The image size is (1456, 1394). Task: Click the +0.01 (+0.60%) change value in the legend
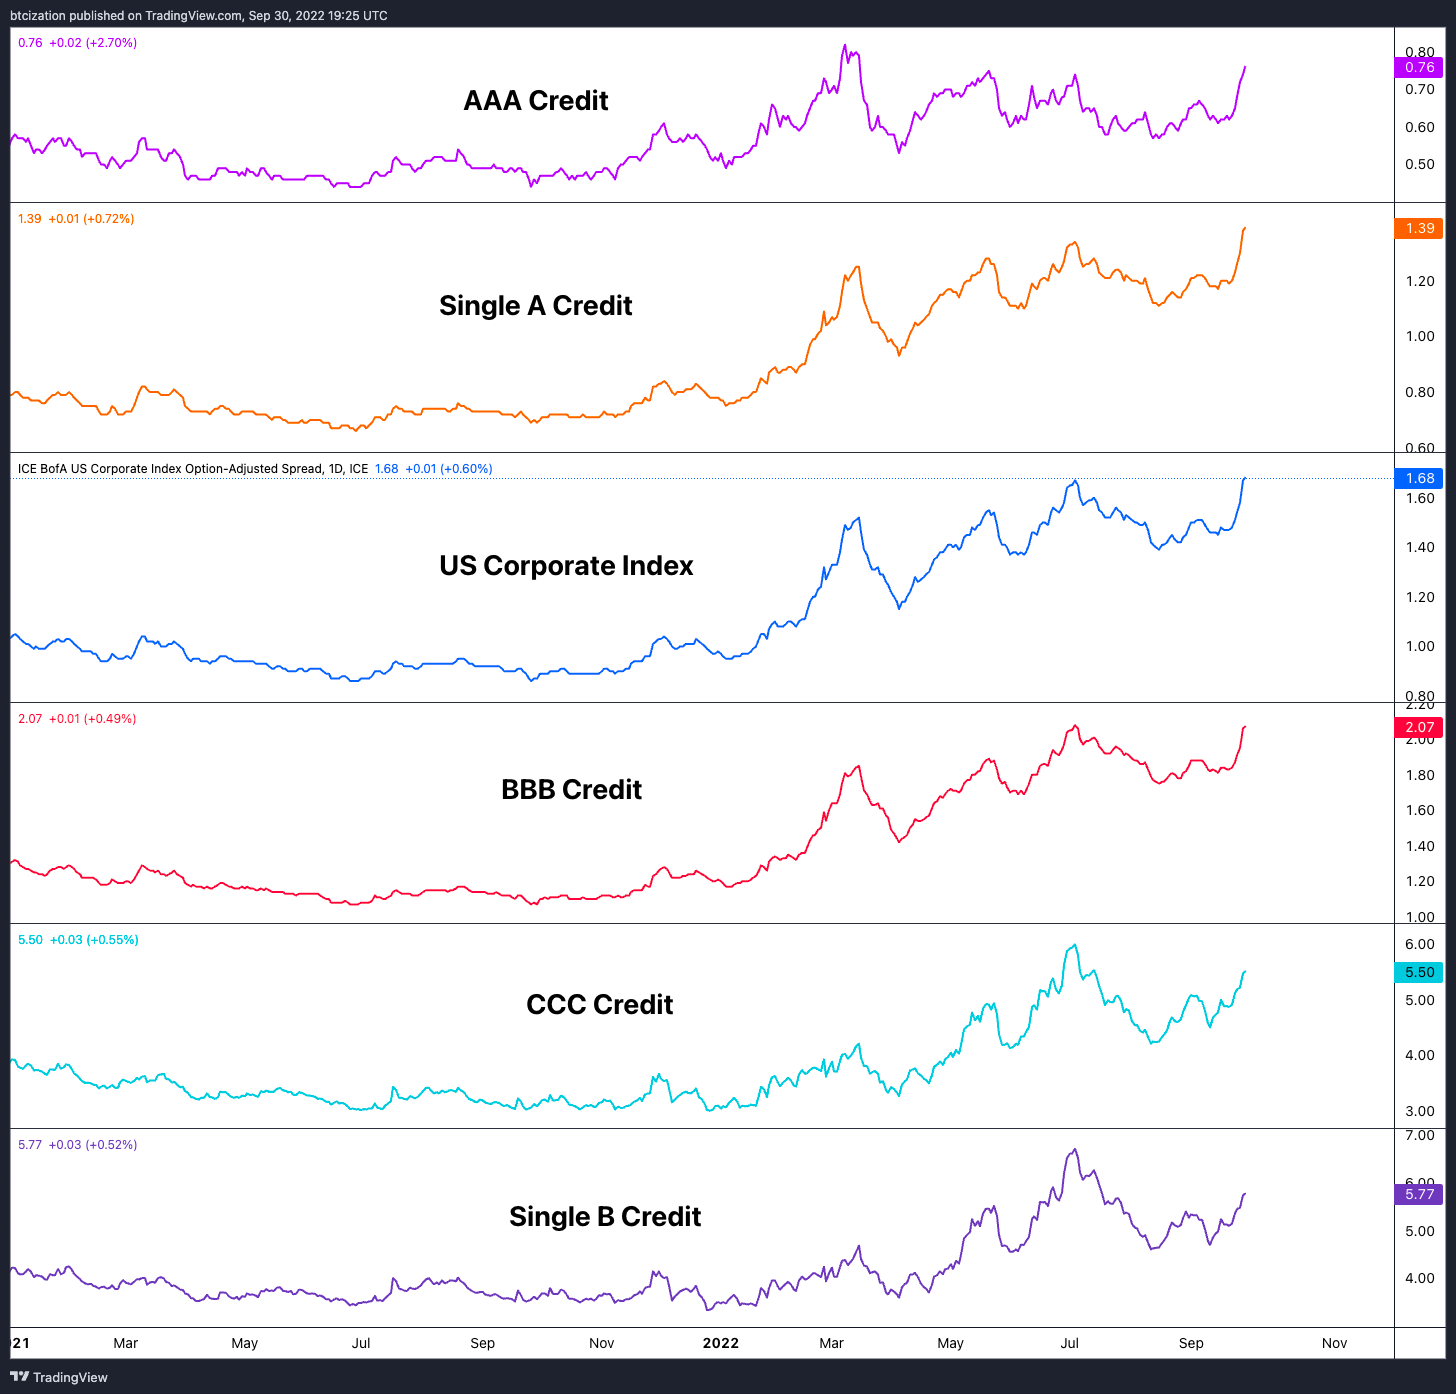(x=450, y=468)
